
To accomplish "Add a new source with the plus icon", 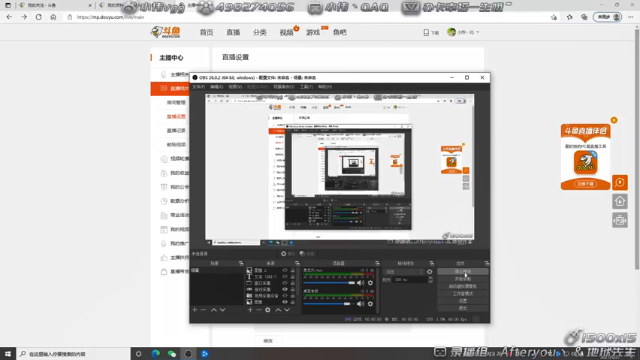I will 250,310.
